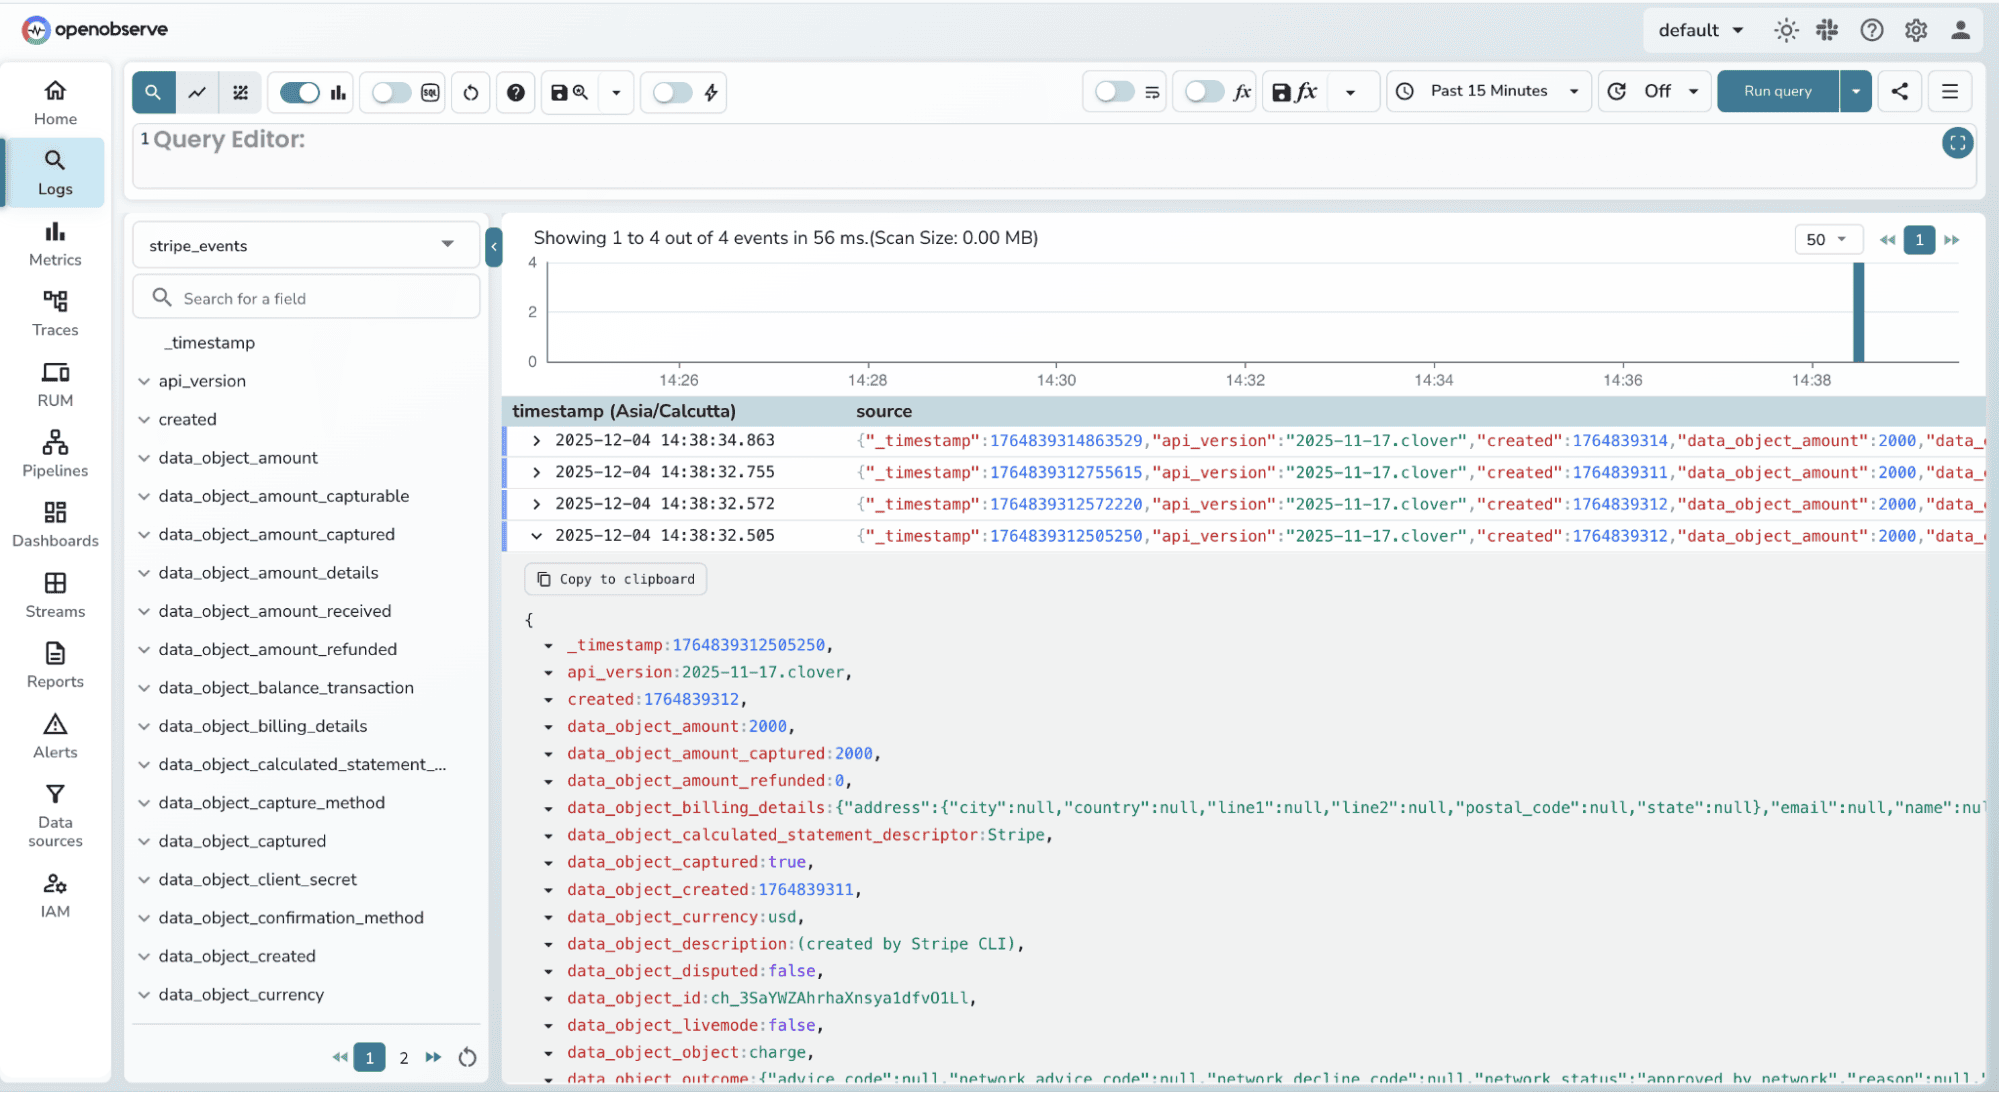Click Copy to clipboard
This screenshot has width=1999, height=1093.
pos(615,578)
